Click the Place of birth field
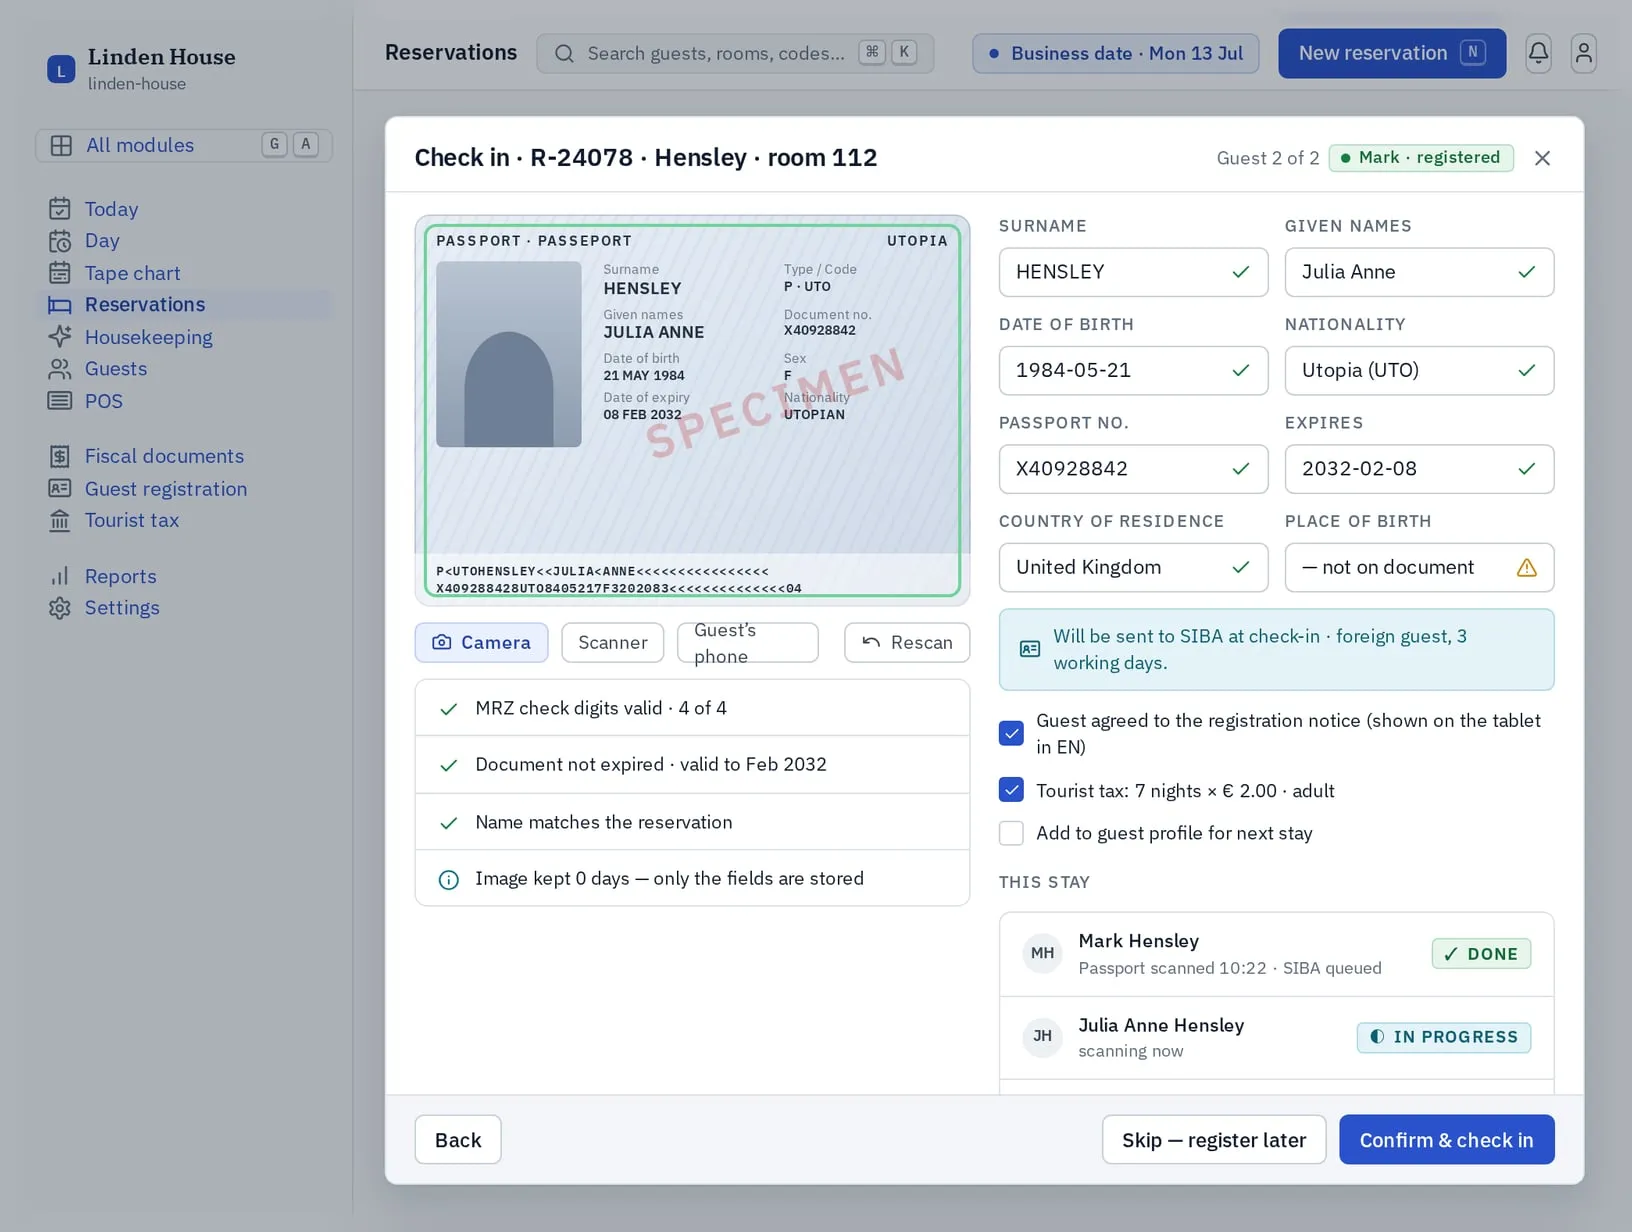The width and height of the screenshot is (1632, 1232). click(x=1419, y=568)
